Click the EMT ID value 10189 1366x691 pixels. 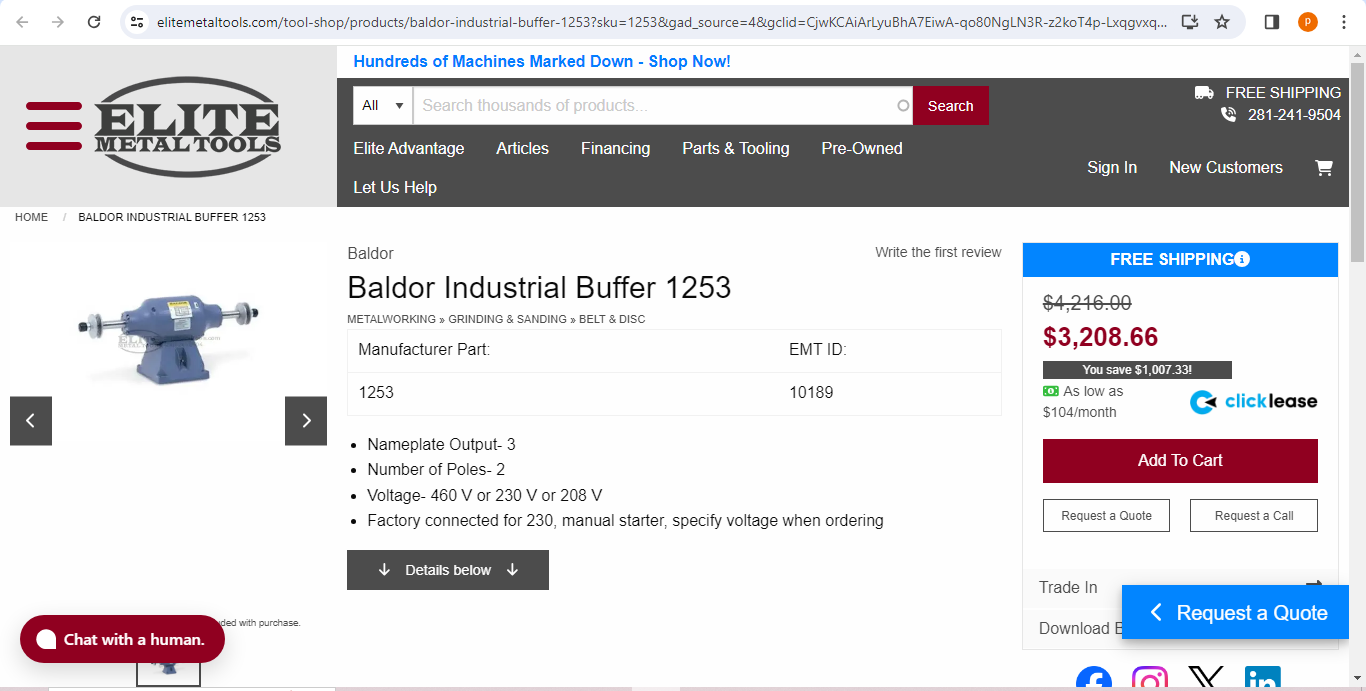pyautogui.click(x=811, y=392)
